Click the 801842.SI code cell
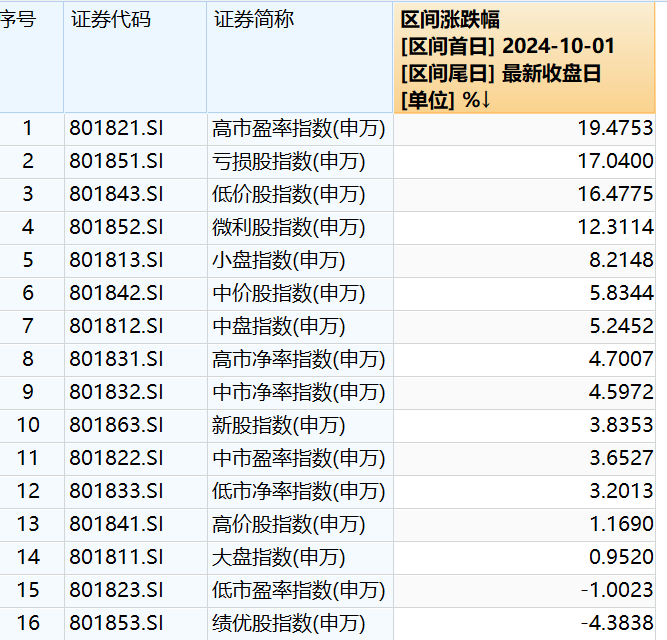This screenshot has height=640, width=667. 115,293
